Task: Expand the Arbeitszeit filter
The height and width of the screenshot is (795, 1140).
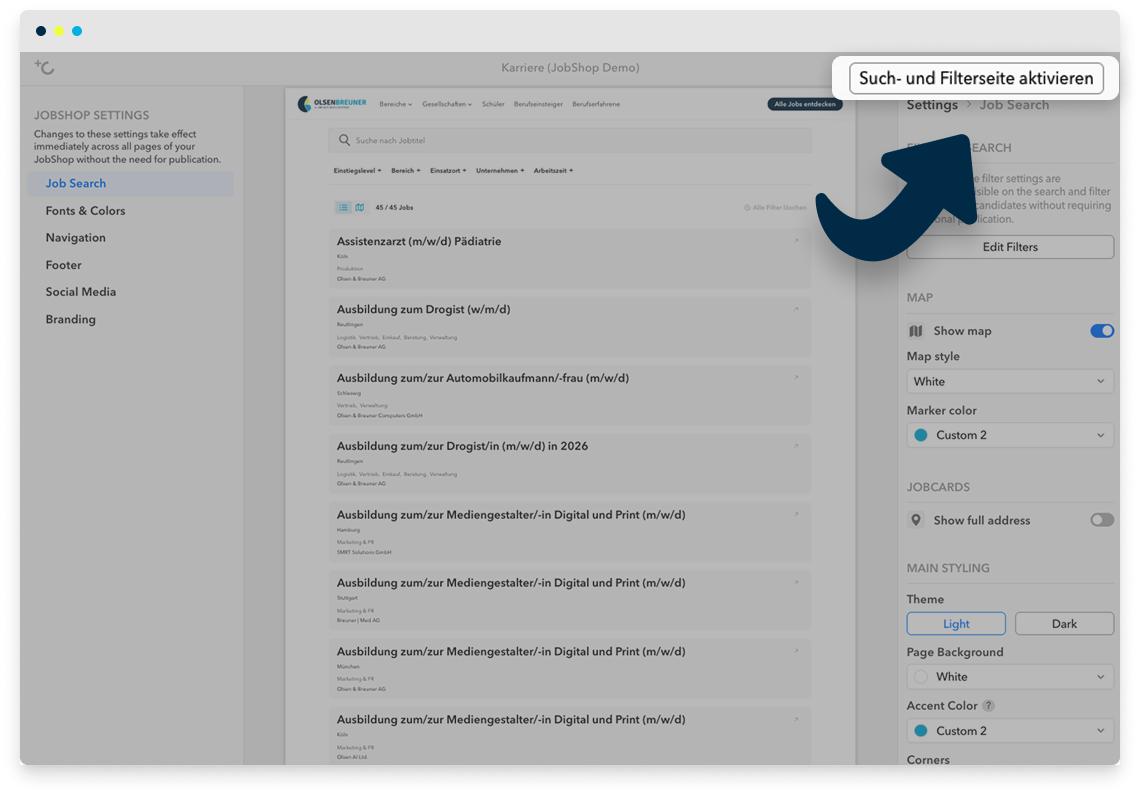Action: click(553, 171)
